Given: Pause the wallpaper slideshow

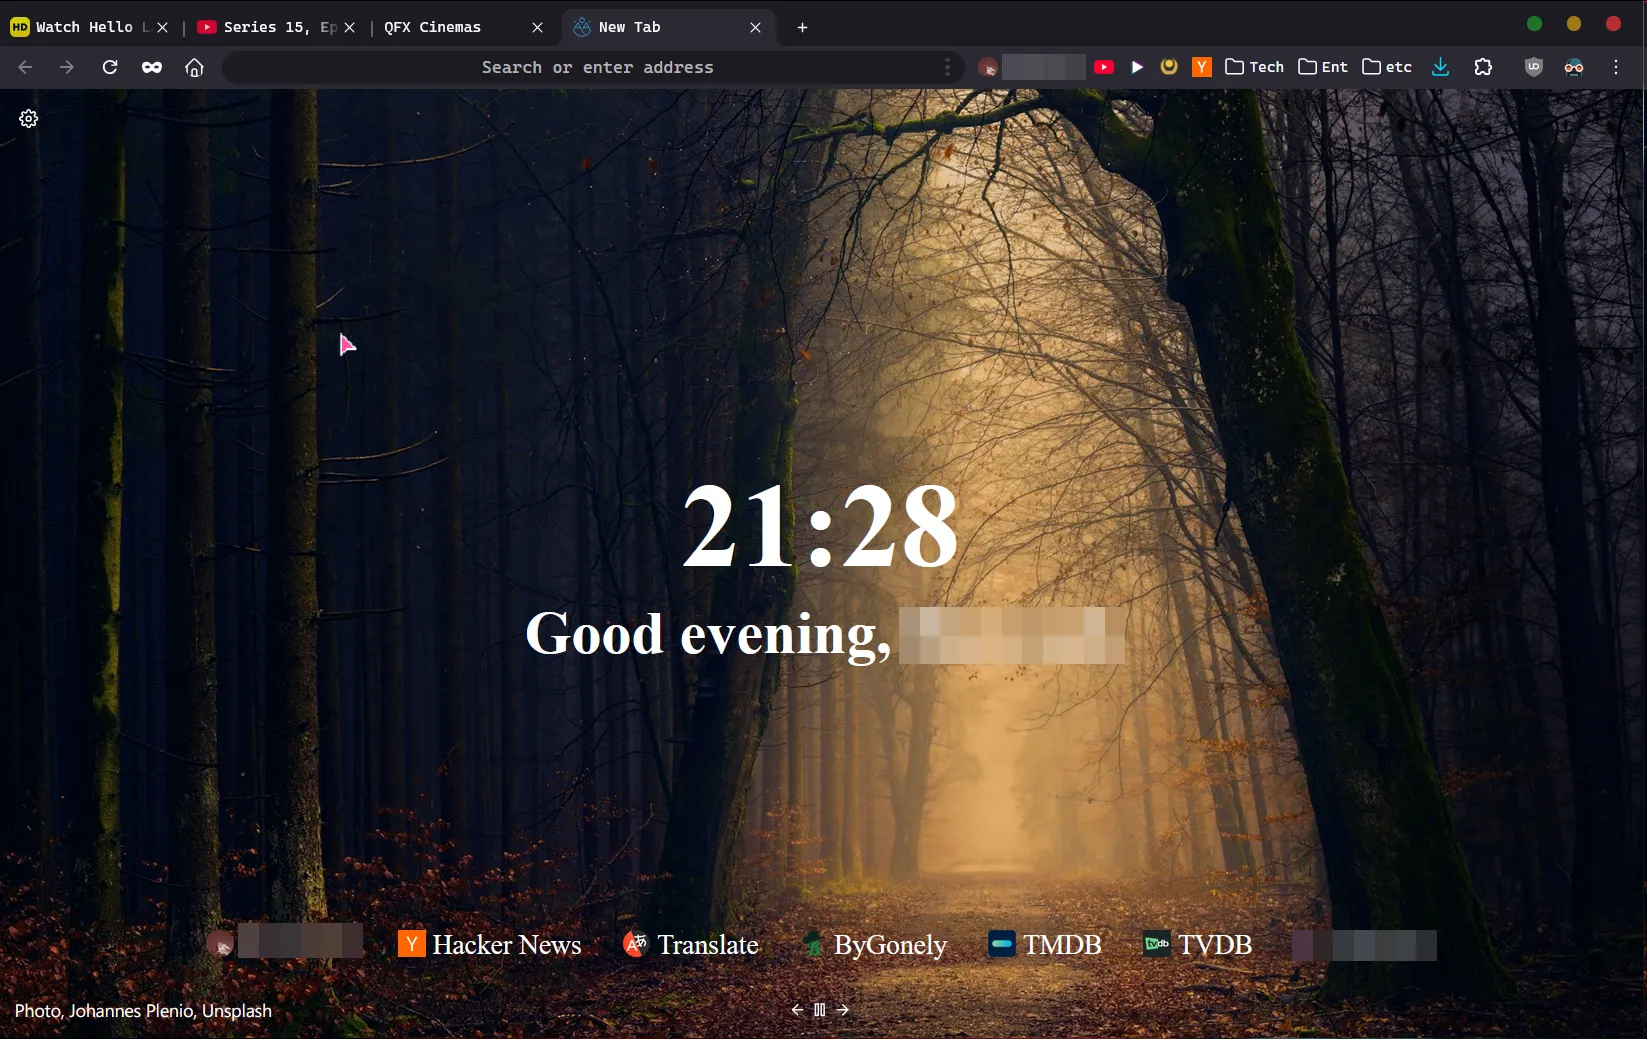Looking at the screenshot, I should 819,1010.
